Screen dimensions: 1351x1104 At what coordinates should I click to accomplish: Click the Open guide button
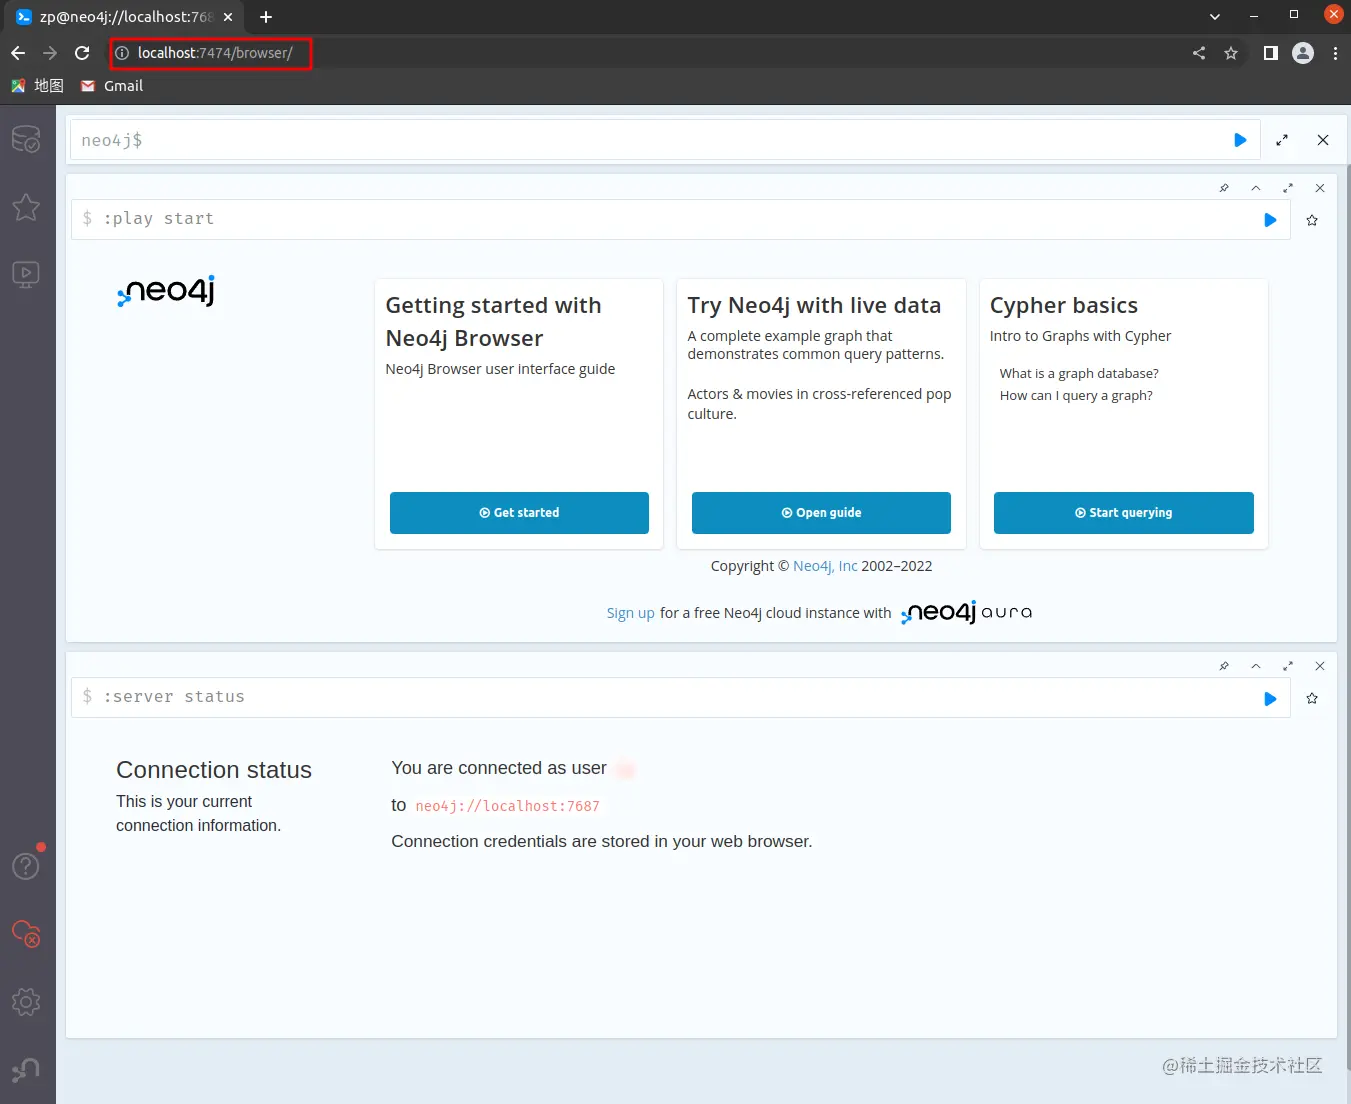821,513
